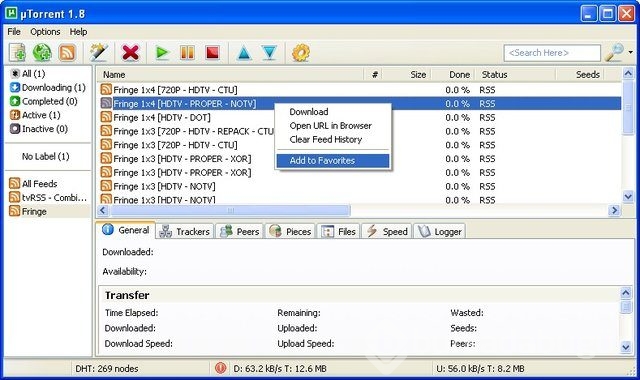This screenshot has width=640, height=380.
Task: Click the search magnifier icon
Action: [615, 53]
